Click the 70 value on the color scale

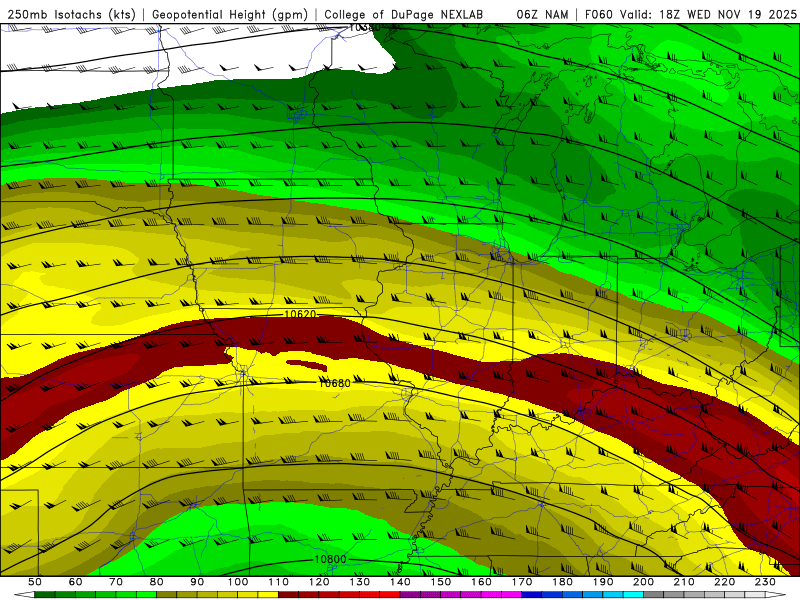coord(116,582)
